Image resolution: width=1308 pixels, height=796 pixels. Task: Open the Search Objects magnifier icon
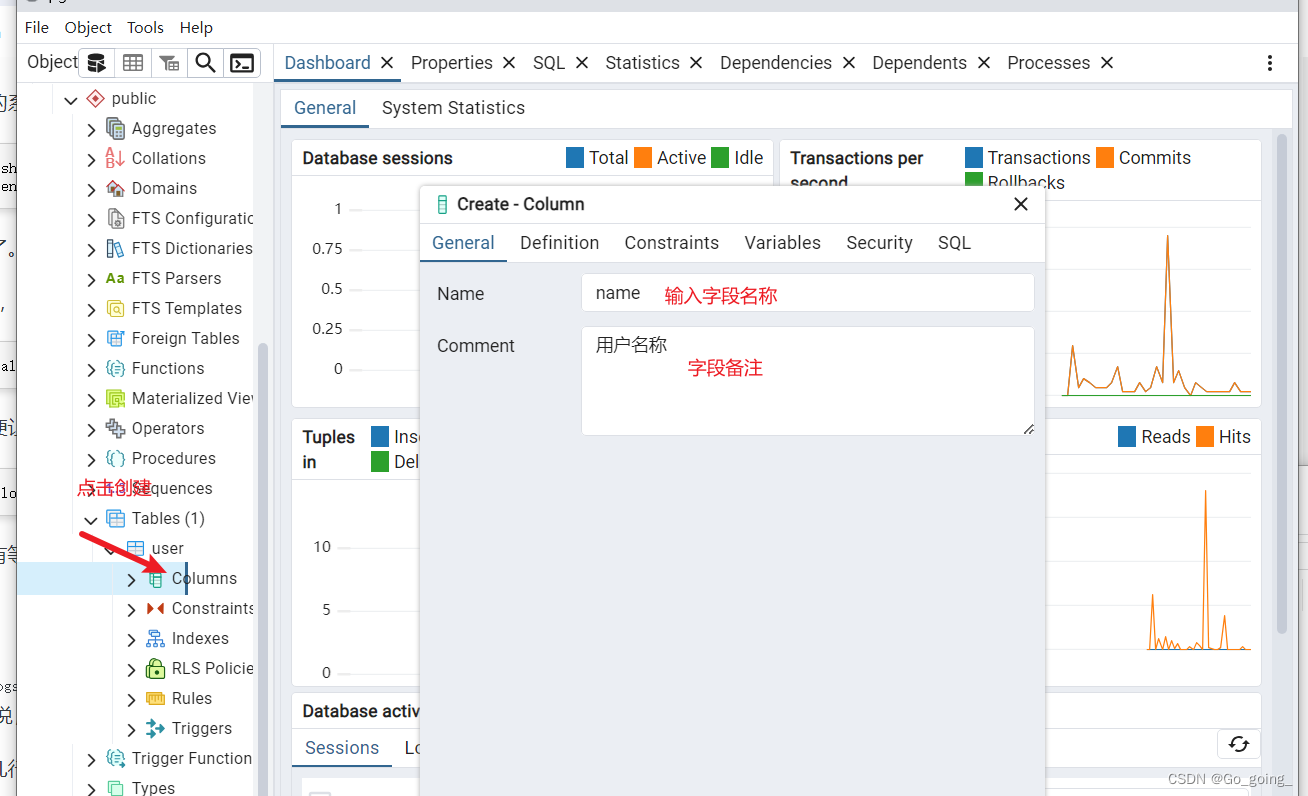(x=205, y=63)
